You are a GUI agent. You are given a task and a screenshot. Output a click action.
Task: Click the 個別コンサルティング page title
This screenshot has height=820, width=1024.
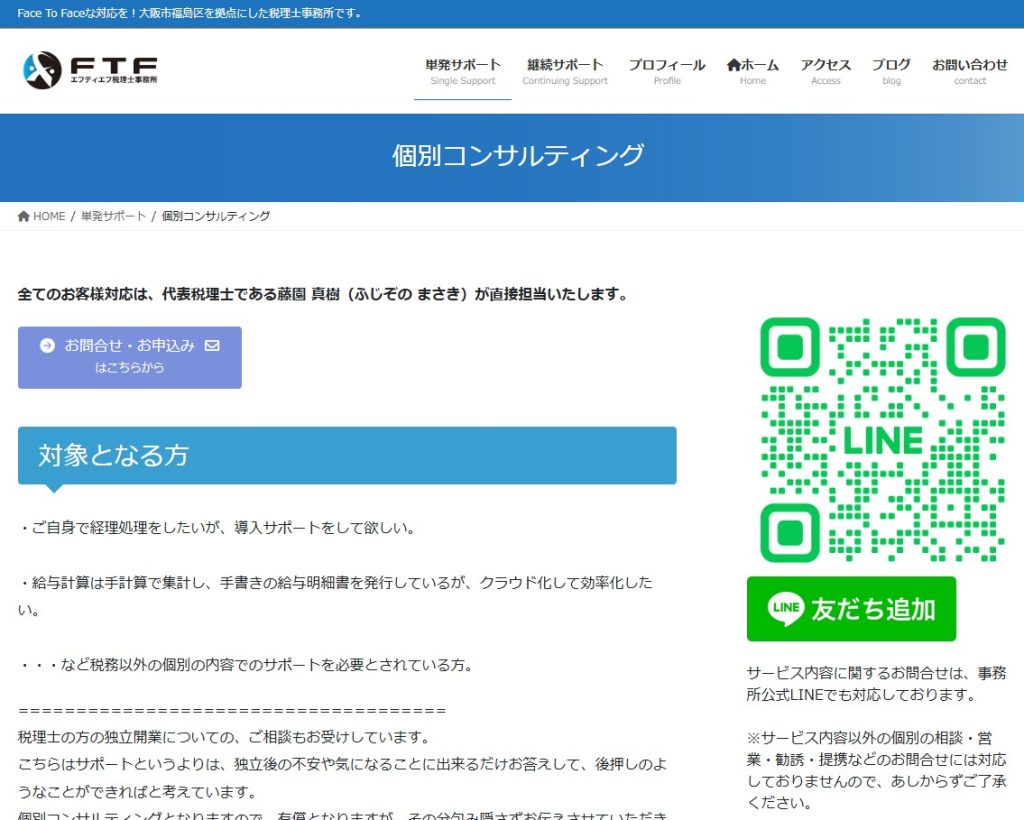[x=518, y=156]
